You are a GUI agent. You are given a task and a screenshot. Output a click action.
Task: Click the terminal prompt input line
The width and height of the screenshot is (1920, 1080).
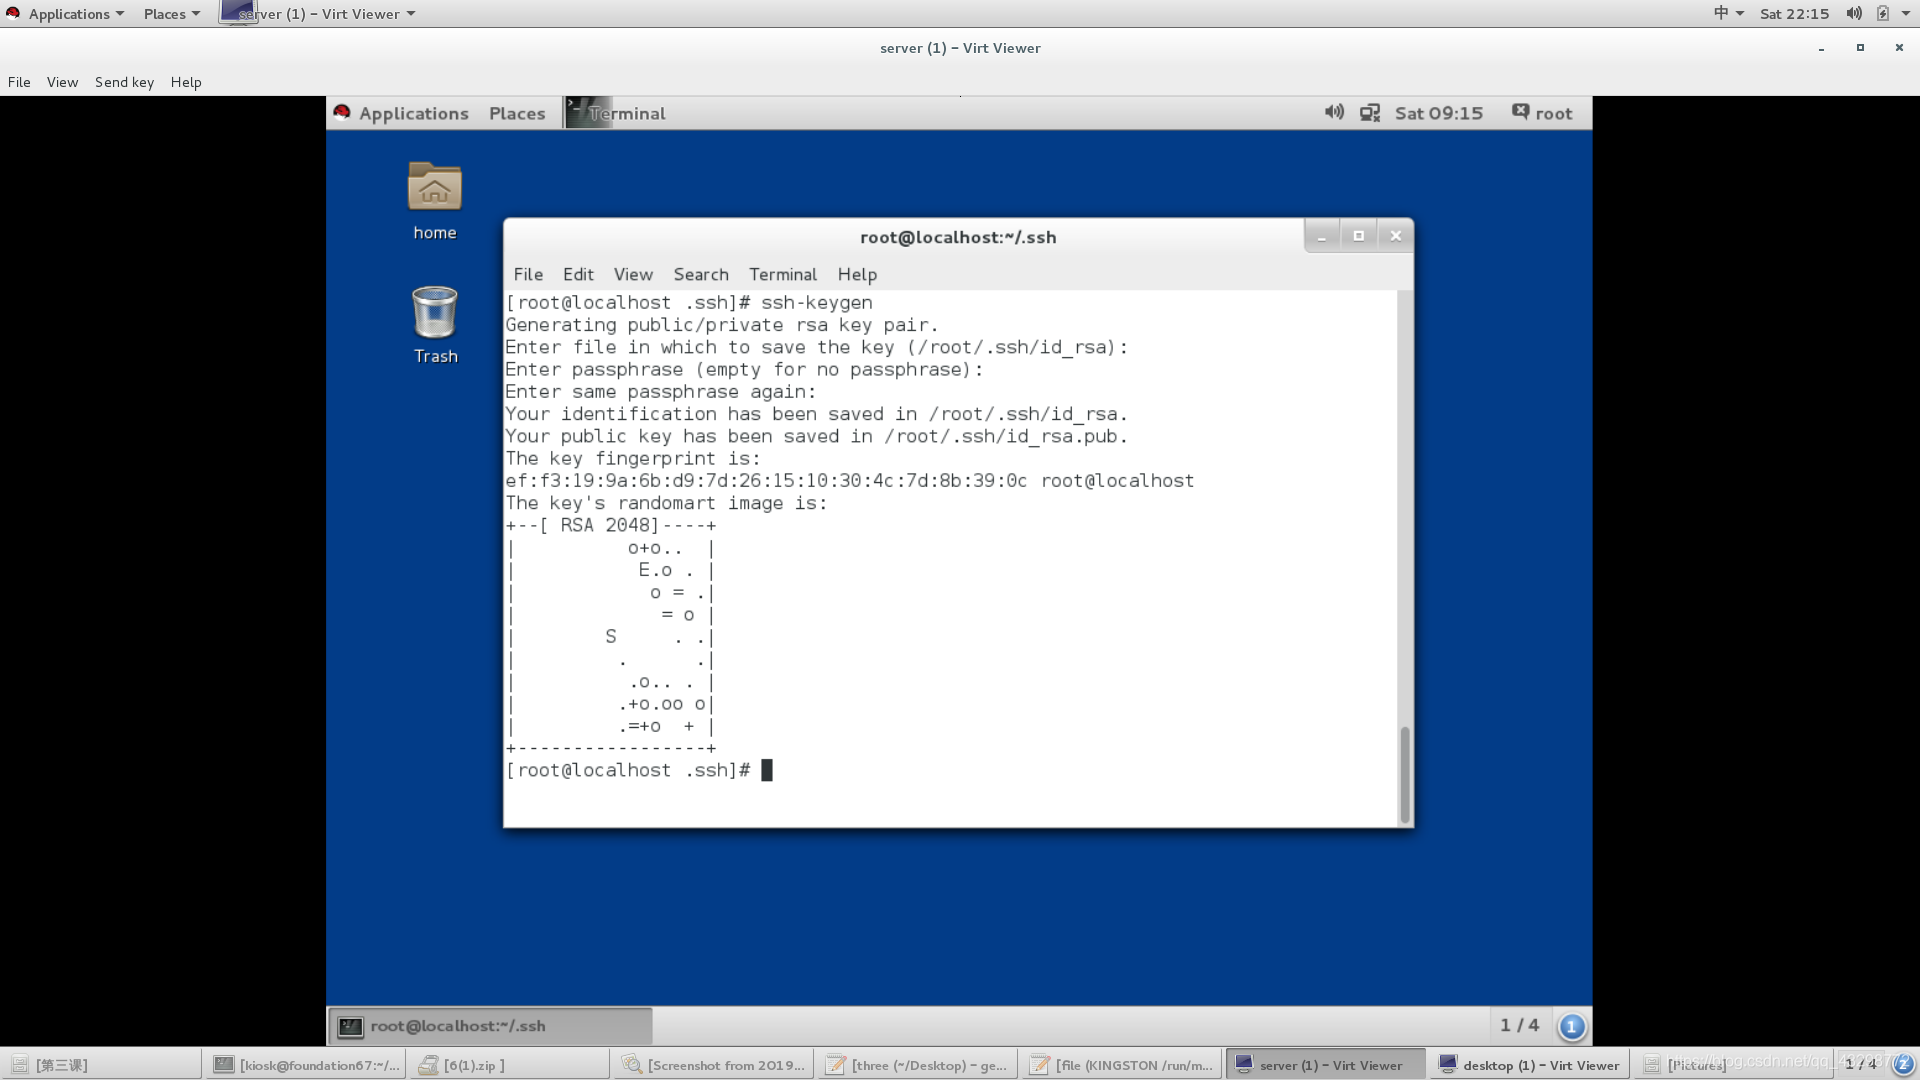pyautogui.click(x=951, y=770)
